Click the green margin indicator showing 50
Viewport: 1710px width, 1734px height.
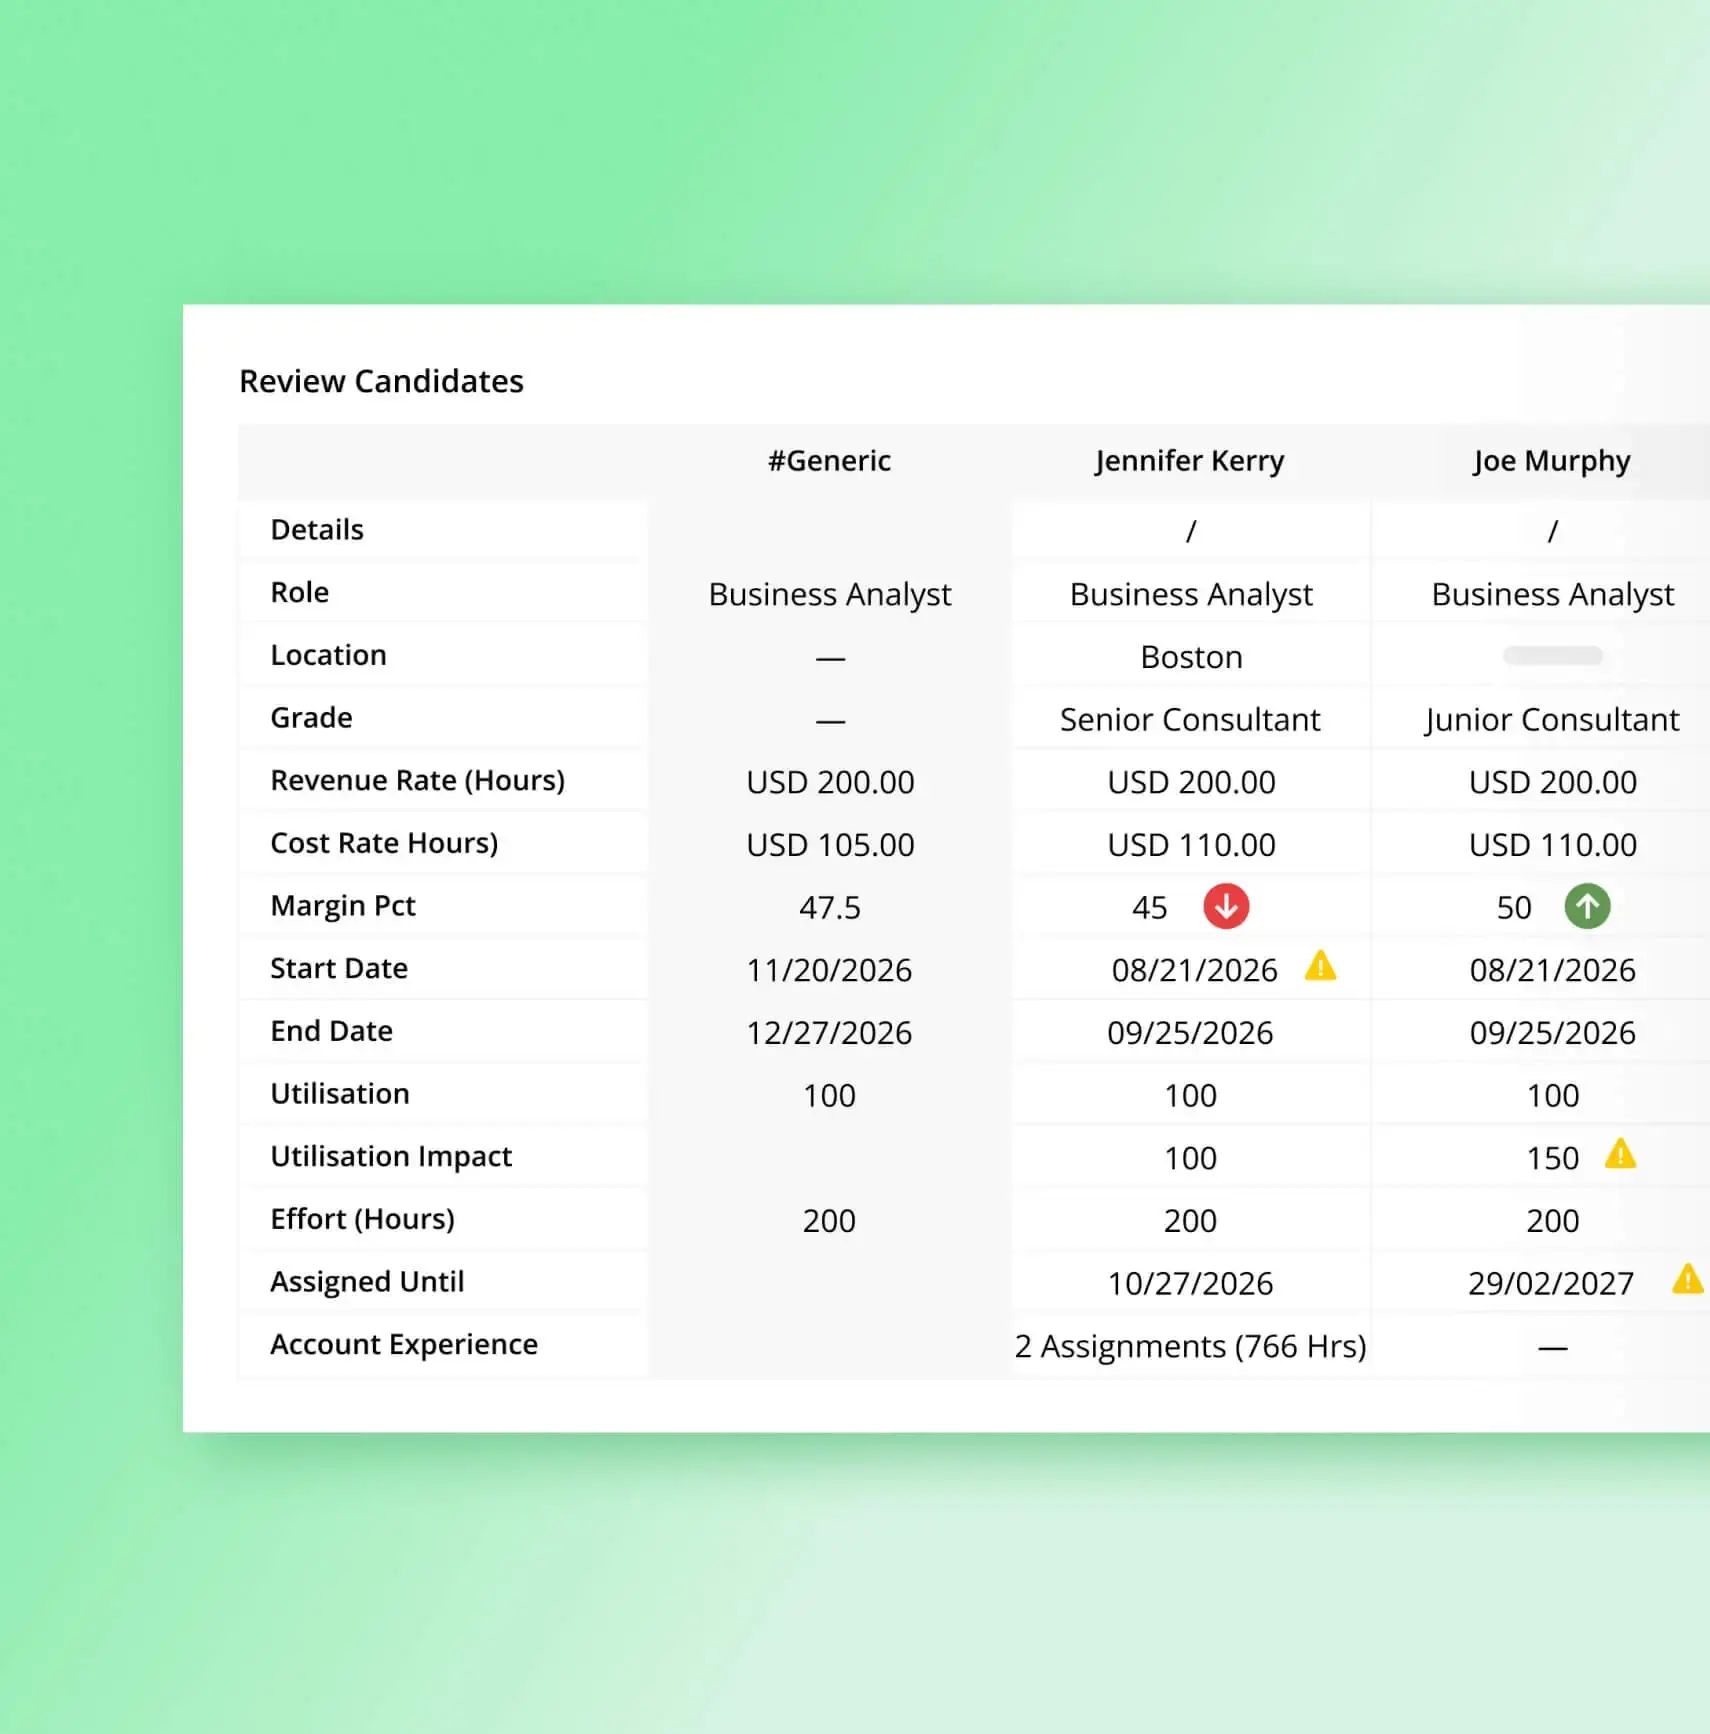coord(1515,907)
